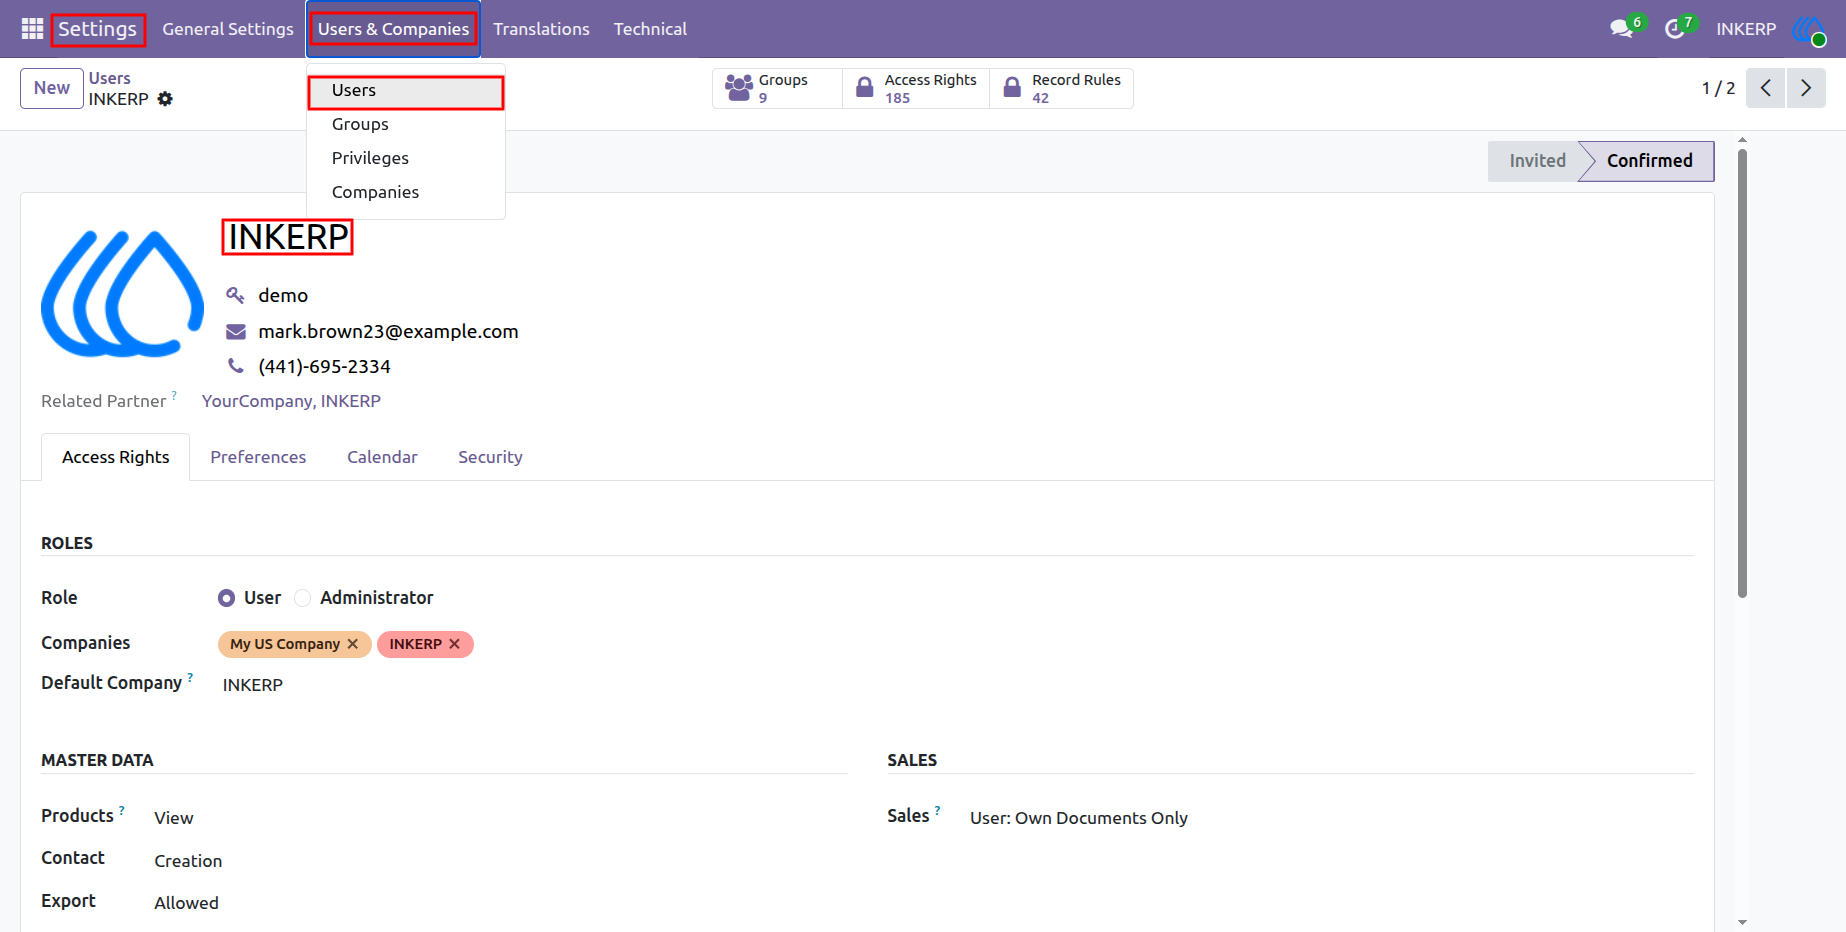Open the YourCompany, INKERP partner link
The image size is (1846, 932).
point(291,401)
